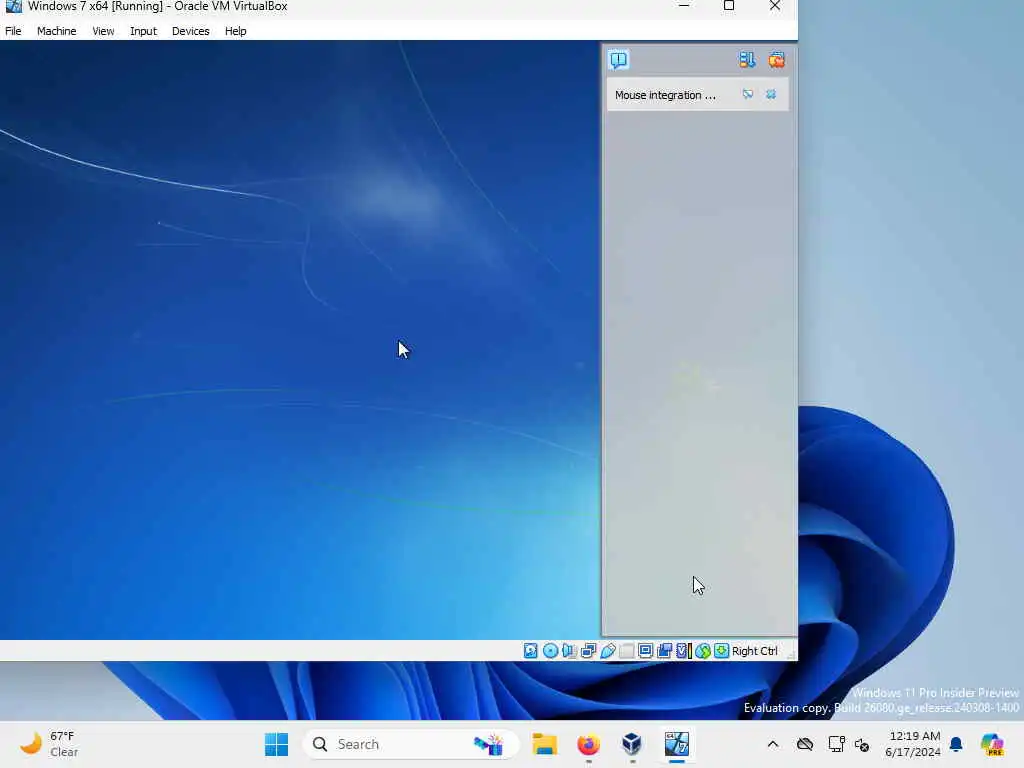This screenshot has width=1024, height=768.
Task: Open the Devices menu
Action: coord(190,31)
